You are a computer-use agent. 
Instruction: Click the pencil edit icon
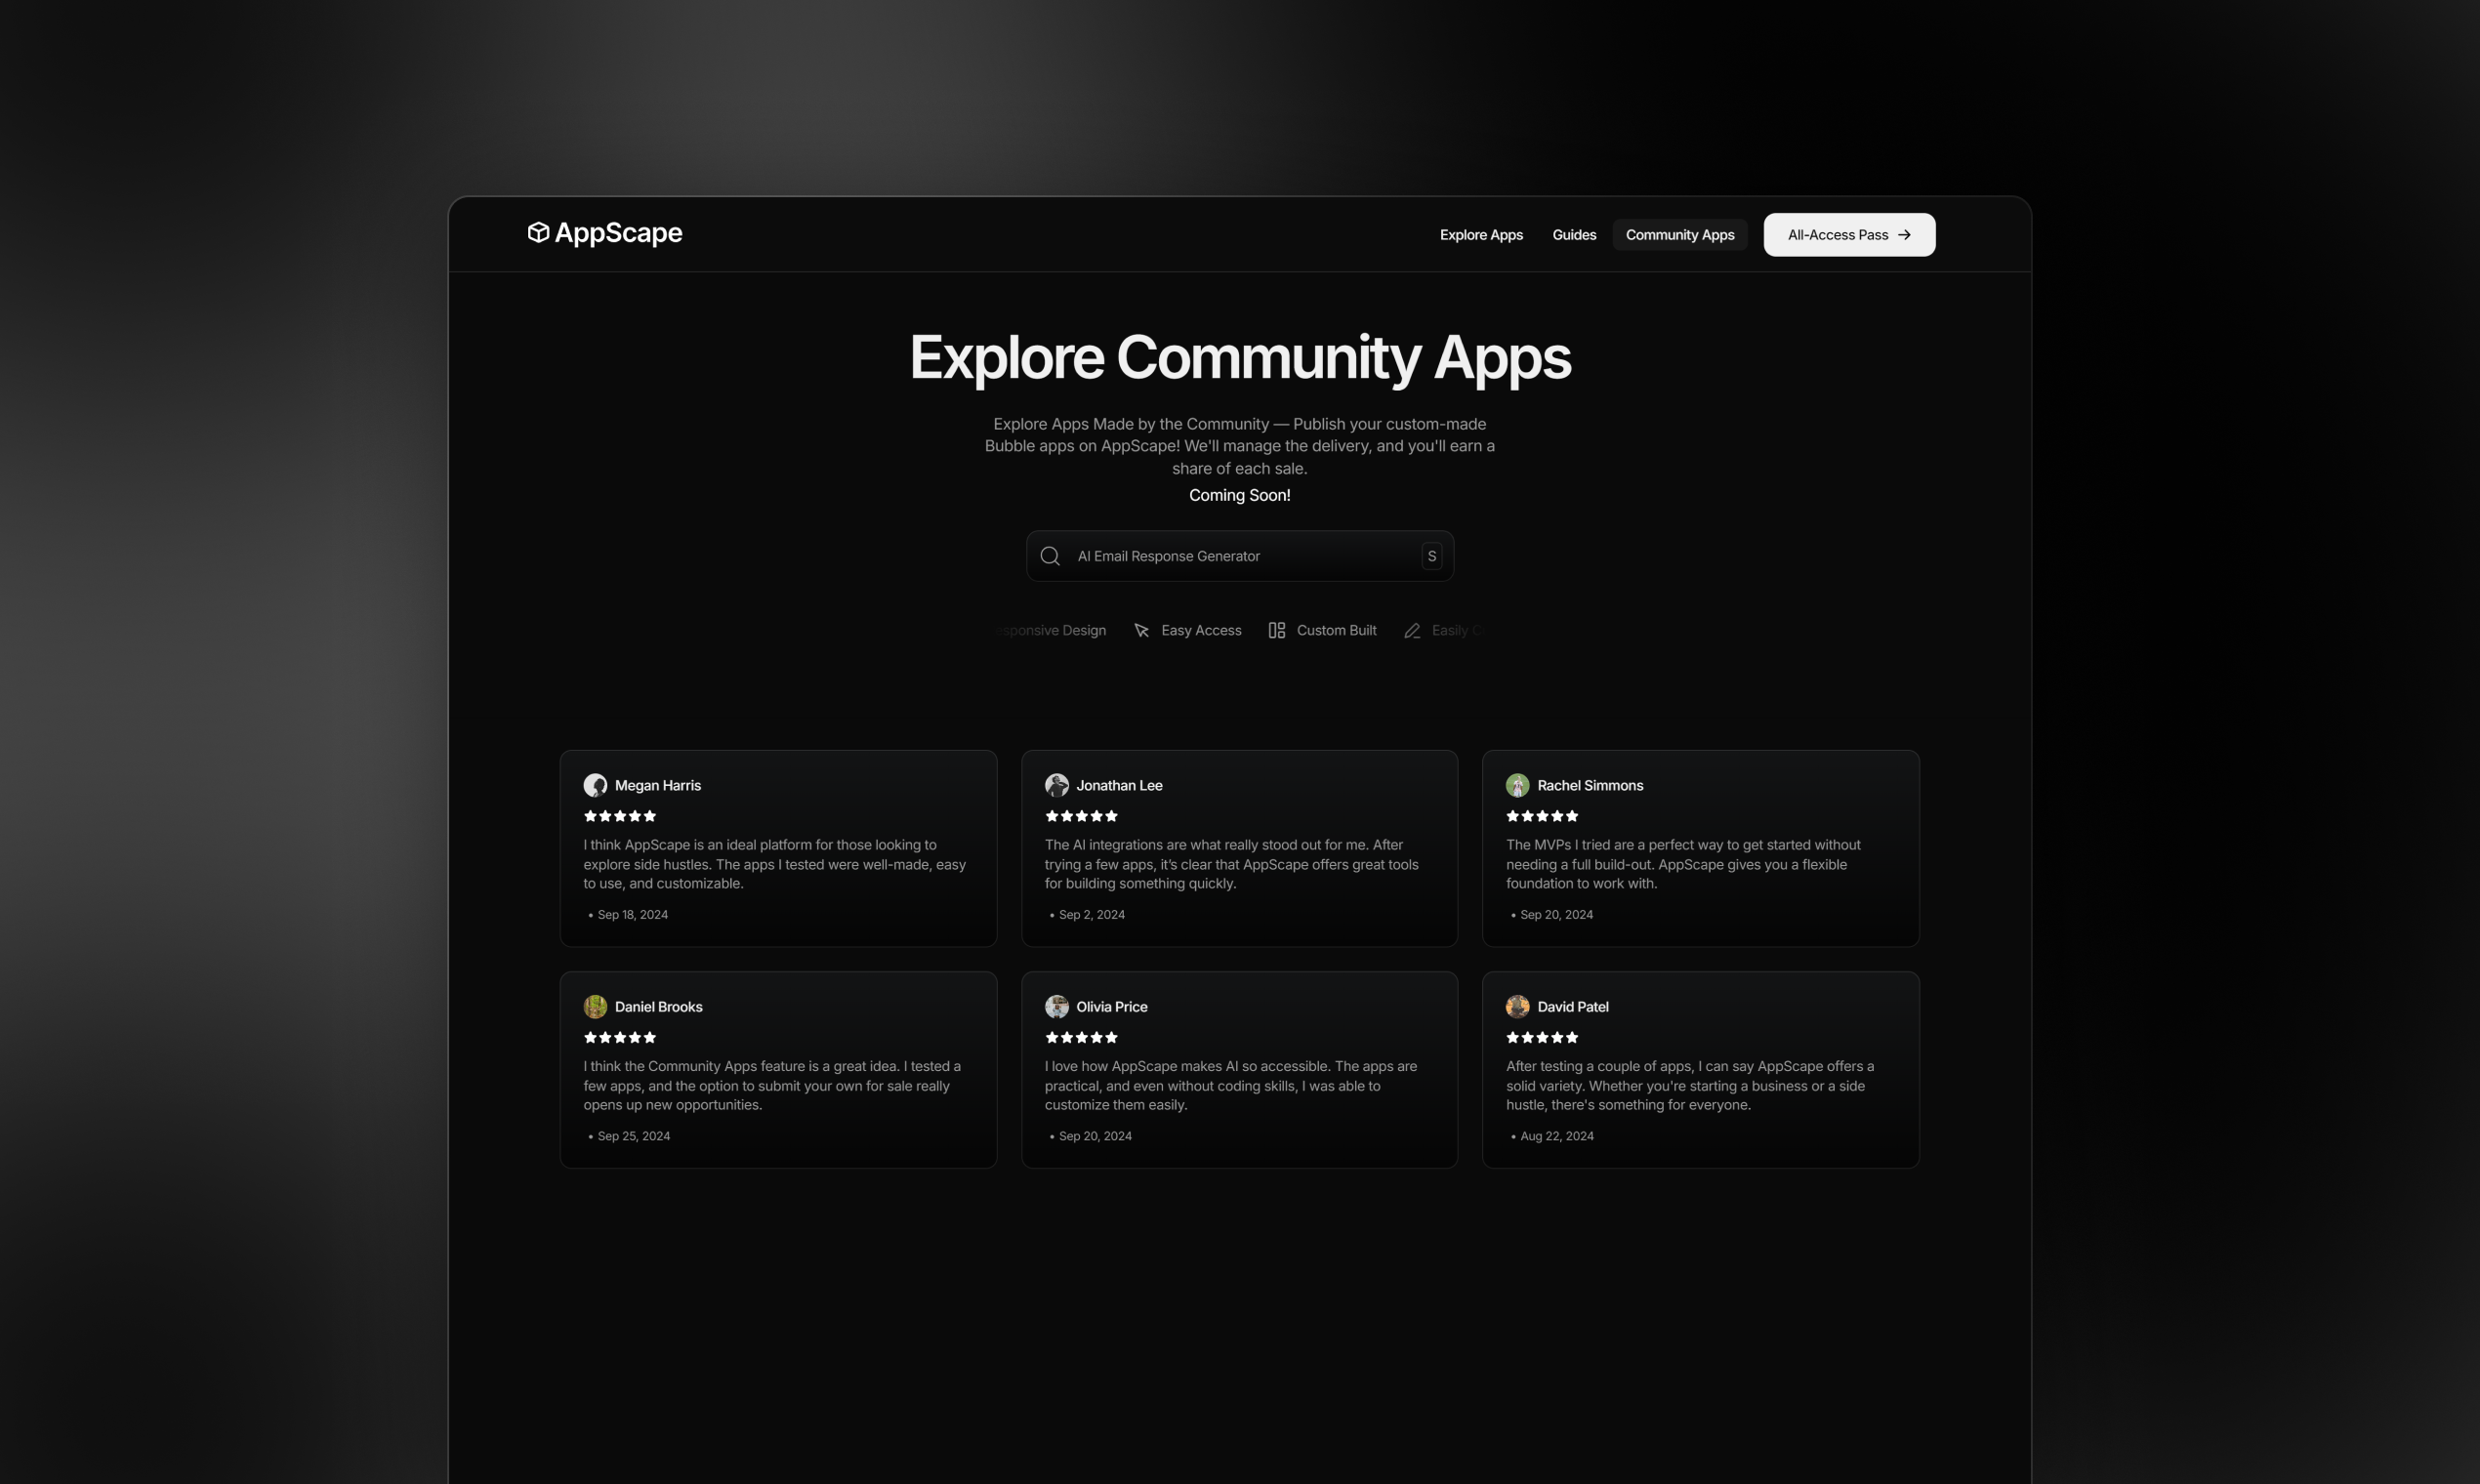point(1412,630)
